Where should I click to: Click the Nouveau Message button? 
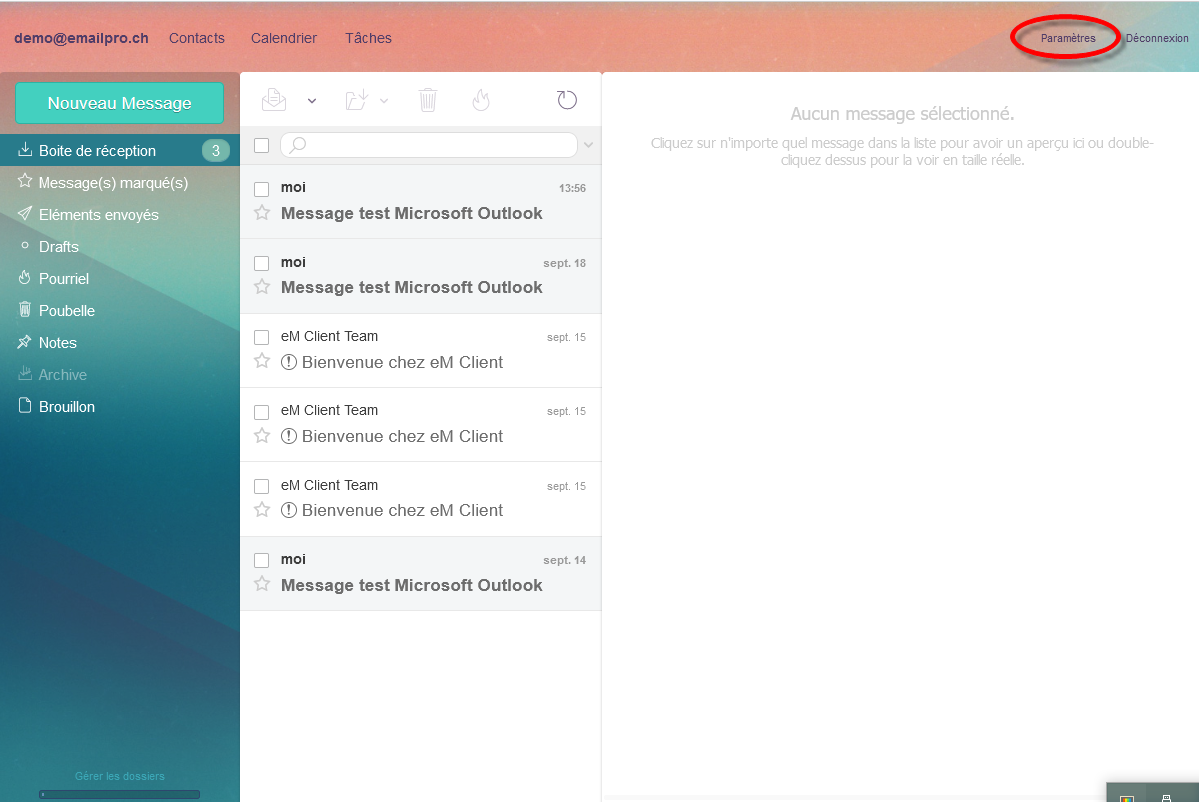[119, 103]
